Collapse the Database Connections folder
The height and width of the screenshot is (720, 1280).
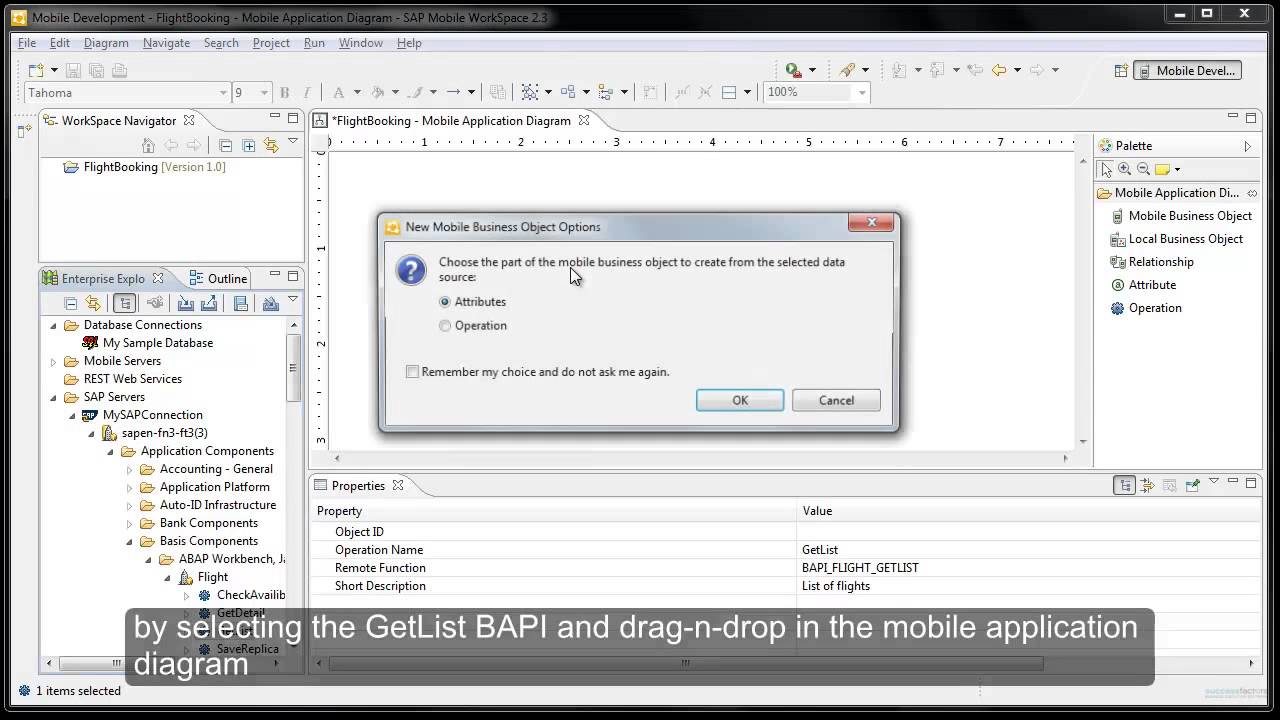[54, 325]
